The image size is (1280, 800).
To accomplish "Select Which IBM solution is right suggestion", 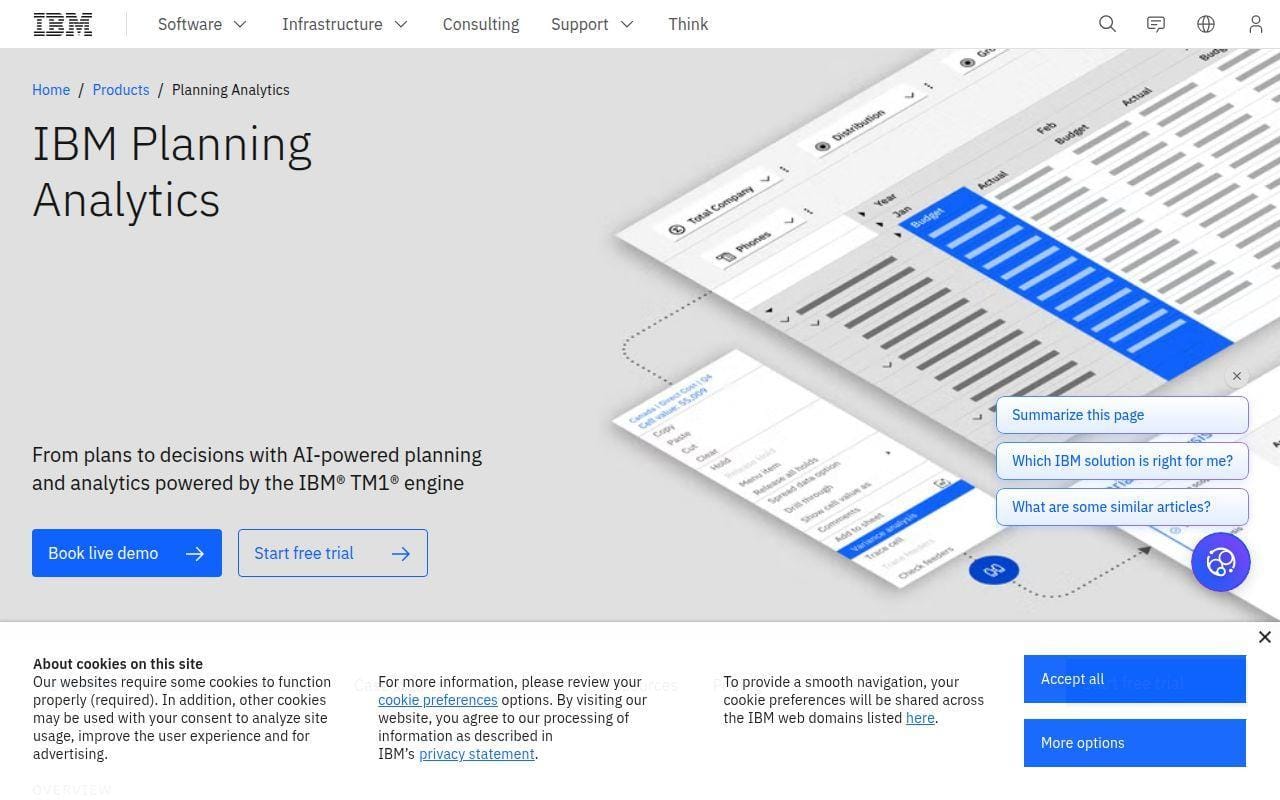I will tap(1122, 461).
